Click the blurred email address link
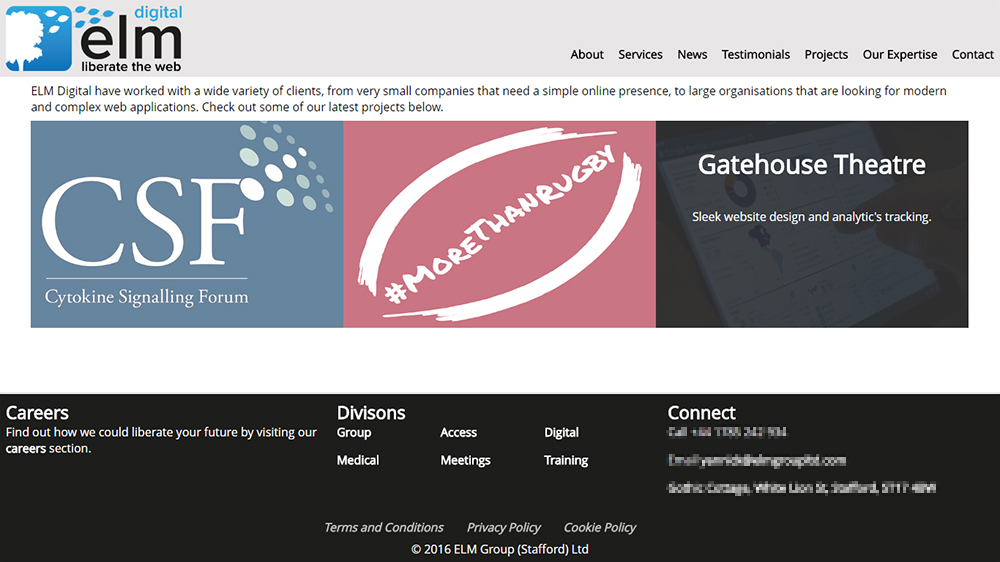Viewport: 1000px width, 562px height. click(x=757, y=460)
